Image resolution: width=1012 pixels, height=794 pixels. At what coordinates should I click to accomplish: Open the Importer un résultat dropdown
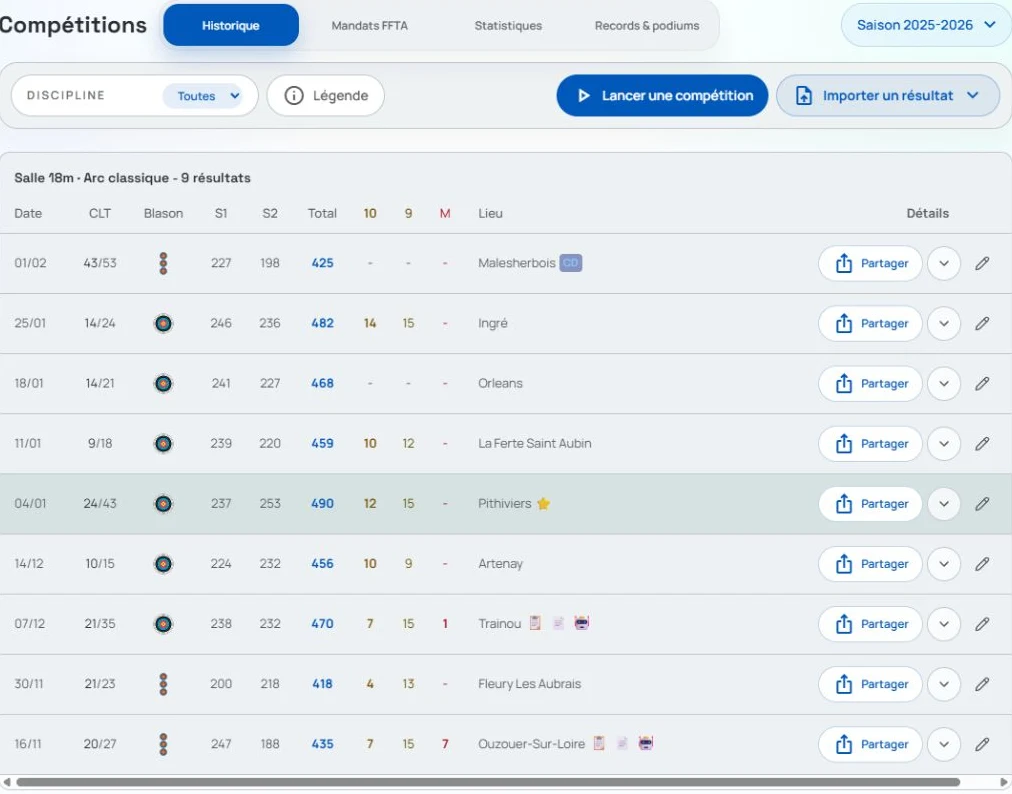[887, 96]
